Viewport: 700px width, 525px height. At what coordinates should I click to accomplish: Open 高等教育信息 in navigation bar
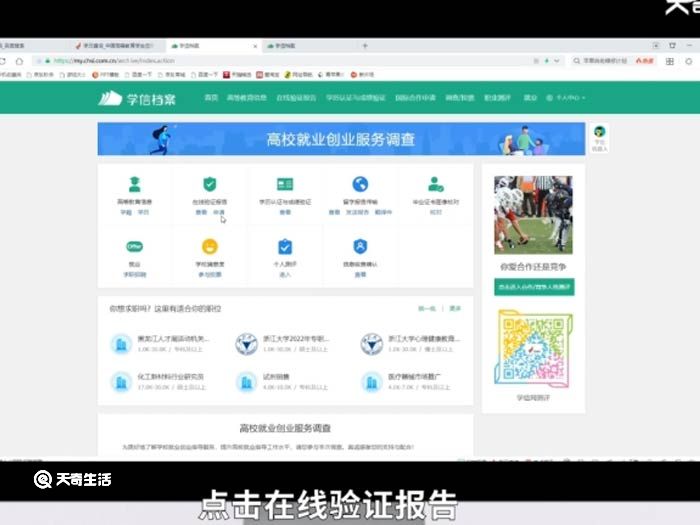click(x=246, y=98)
